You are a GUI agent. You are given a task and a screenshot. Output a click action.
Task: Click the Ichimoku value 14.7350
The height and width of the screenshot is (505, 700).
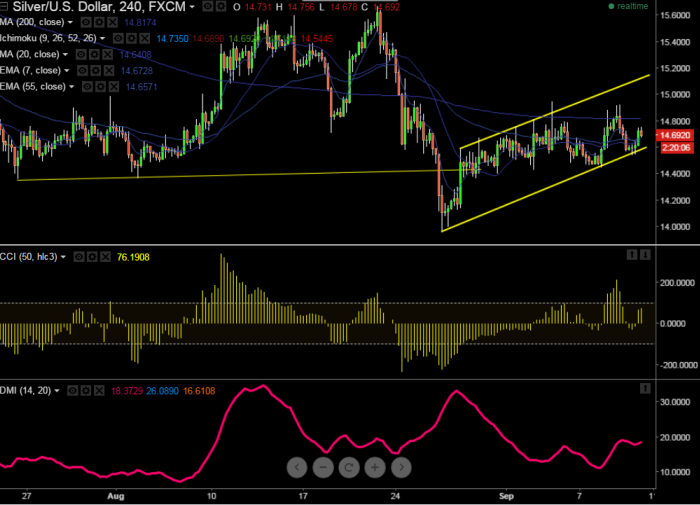point(172,39)
